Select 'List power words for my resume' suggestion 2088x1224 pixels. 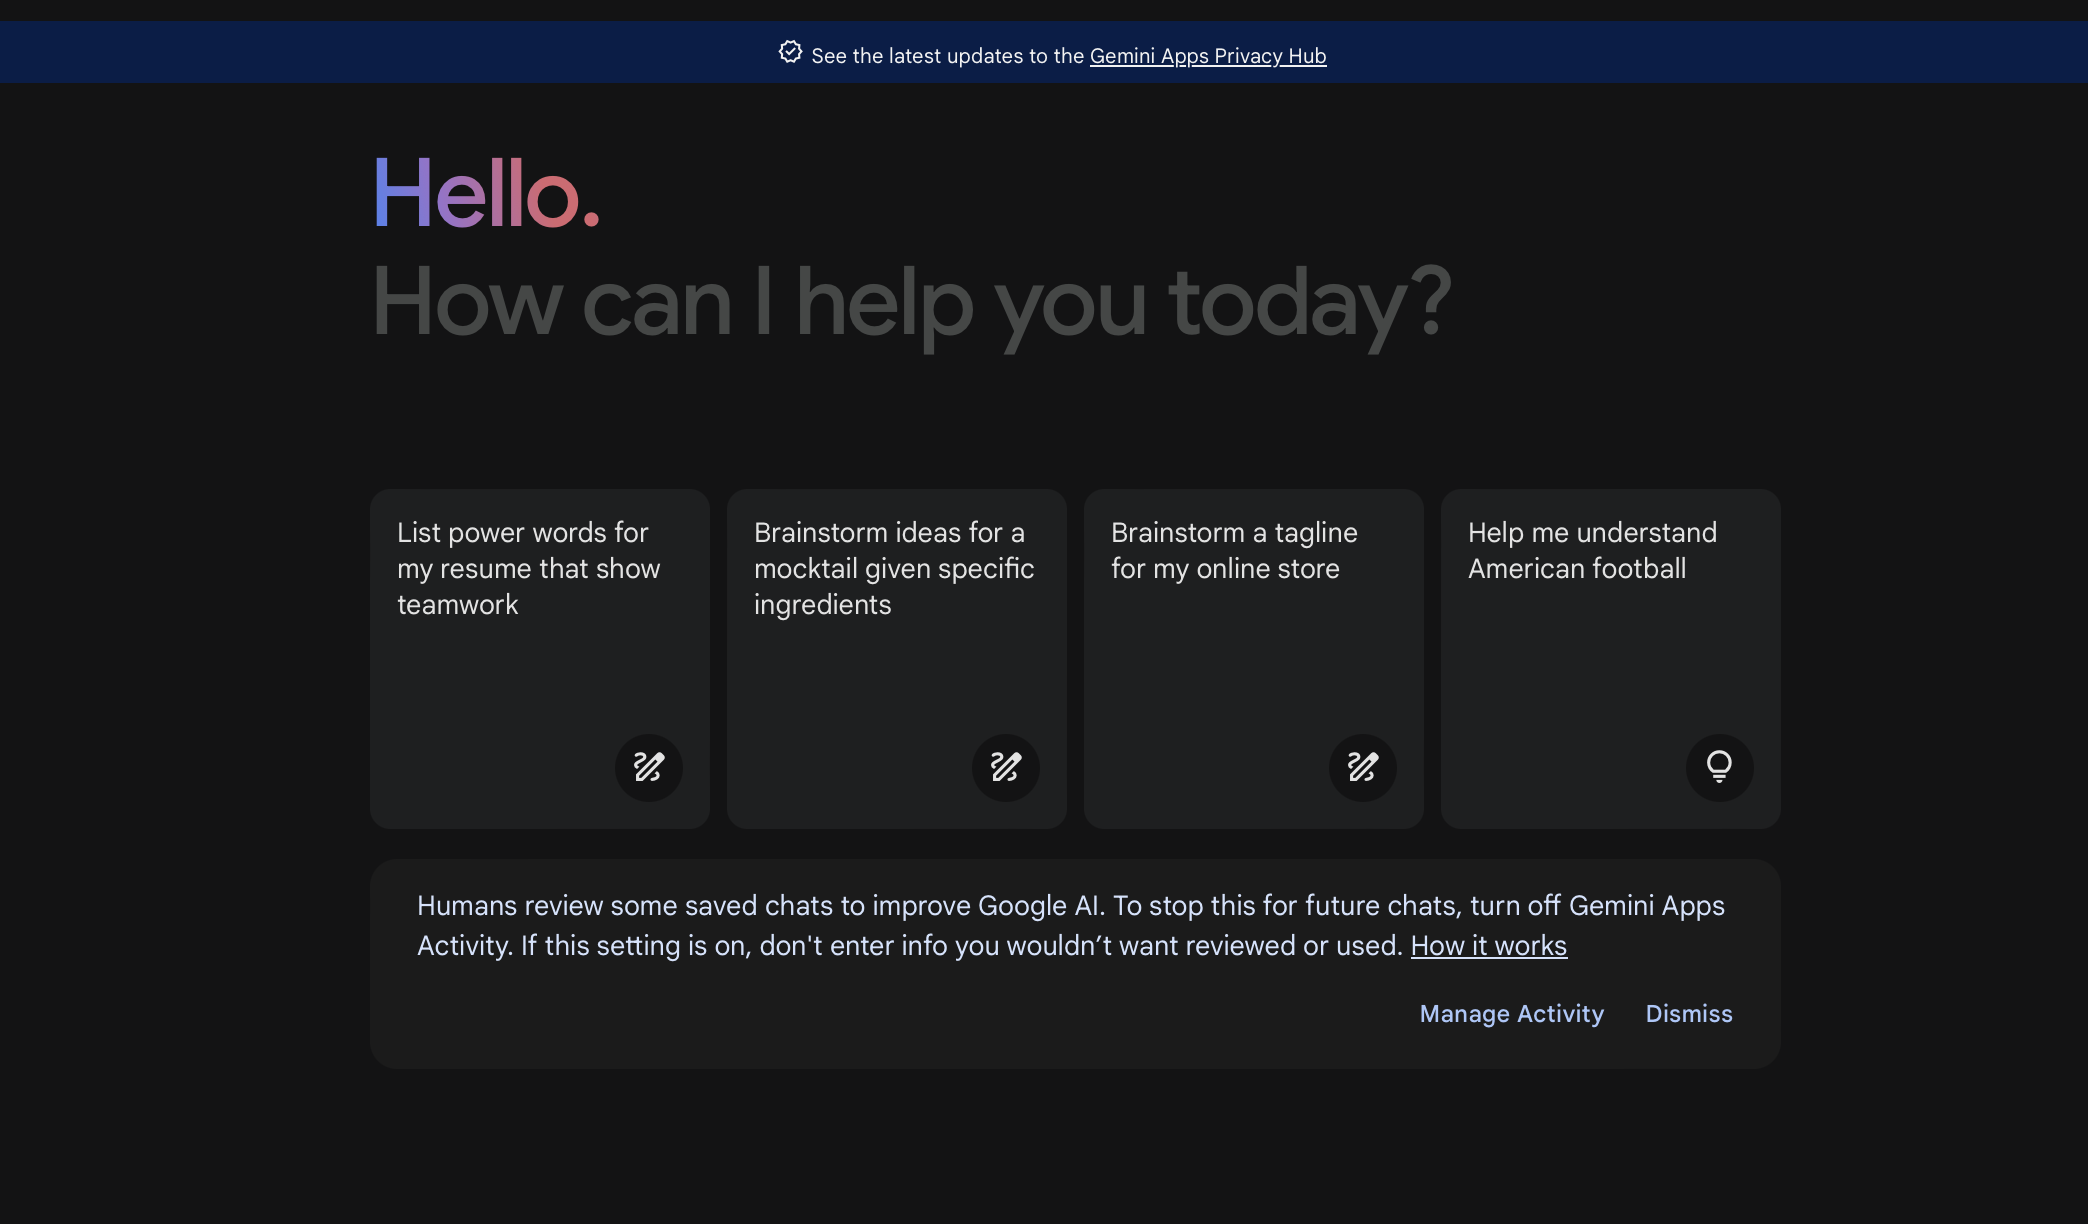[x=528, y=568]
